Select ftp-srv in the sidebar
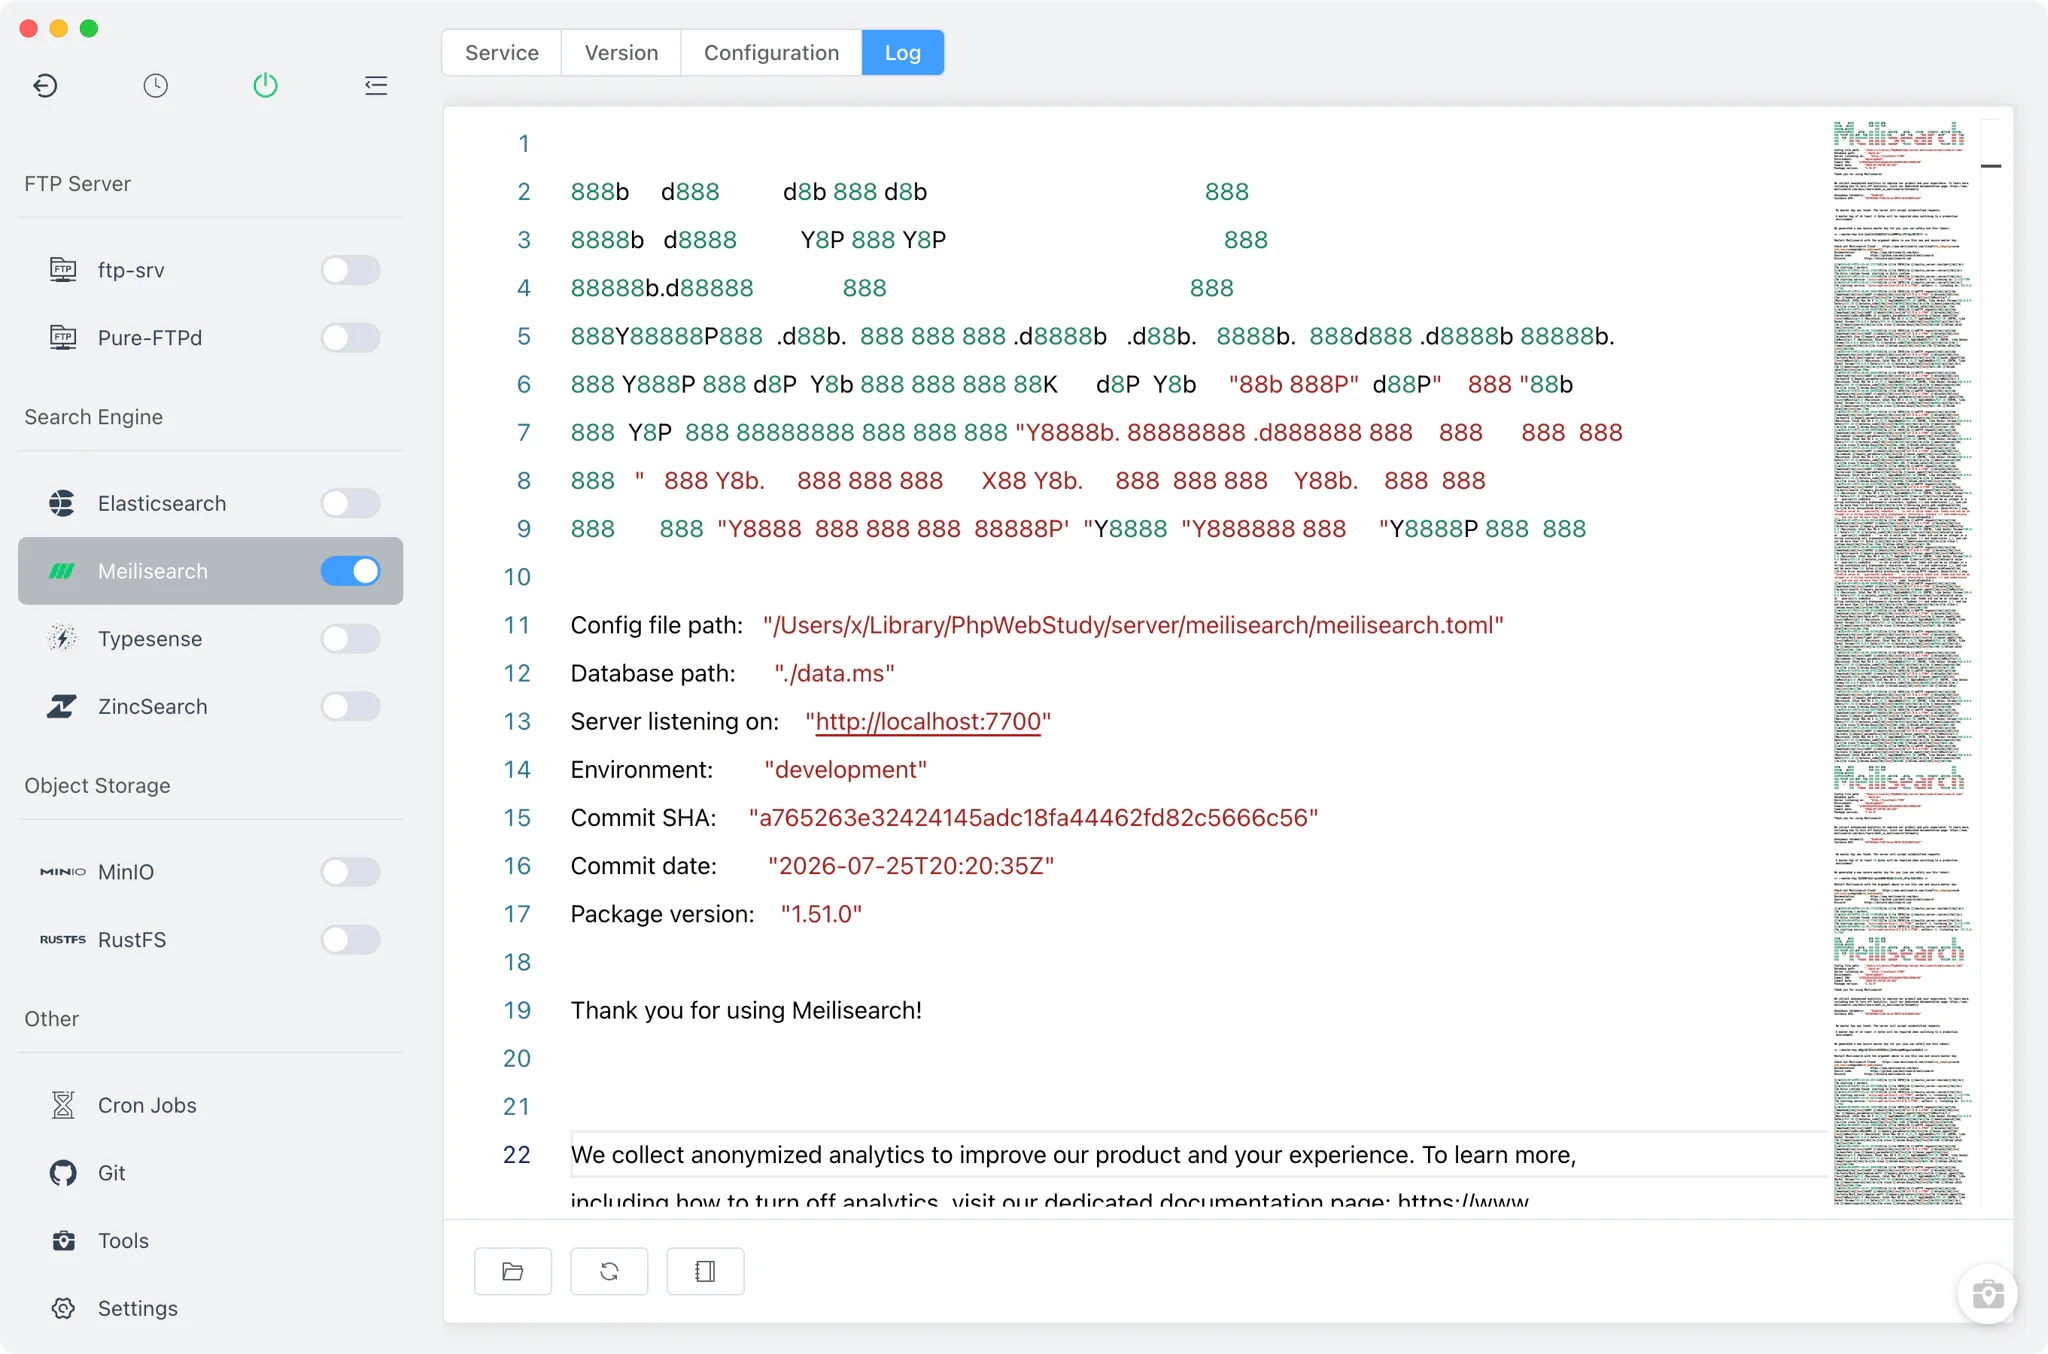The image size is (2048, 1354). point(210,269)
